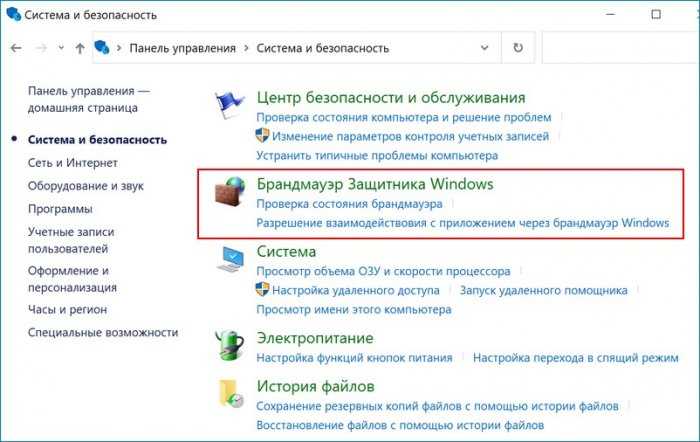Open Специальные возможности category

[x=103, y=333]
